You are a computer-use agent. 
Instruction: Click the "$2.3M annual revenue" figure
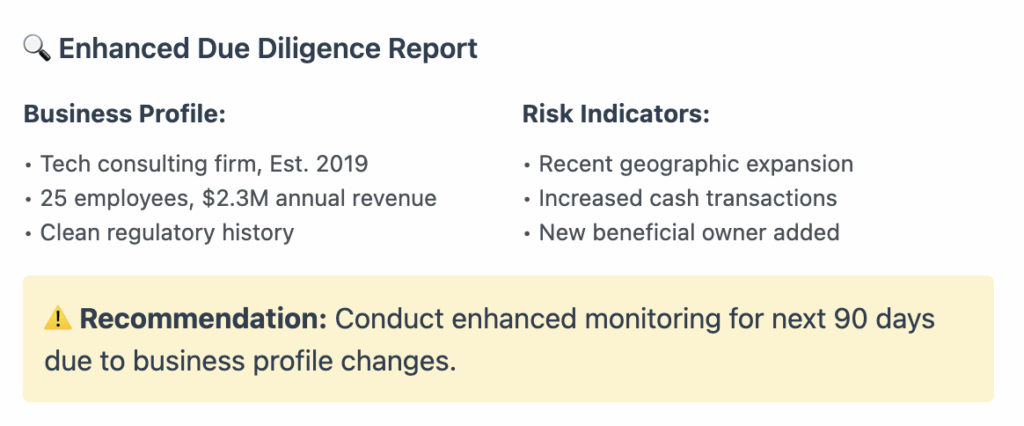(319, 198)
